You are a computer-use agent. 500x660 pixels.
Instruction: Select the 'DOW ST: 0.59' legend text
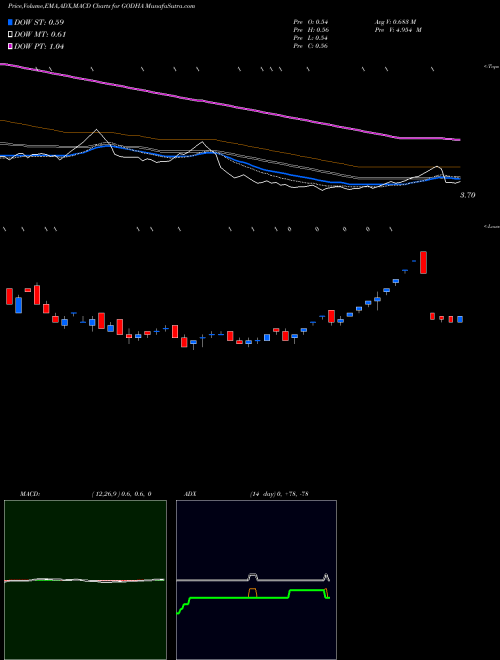39,22
